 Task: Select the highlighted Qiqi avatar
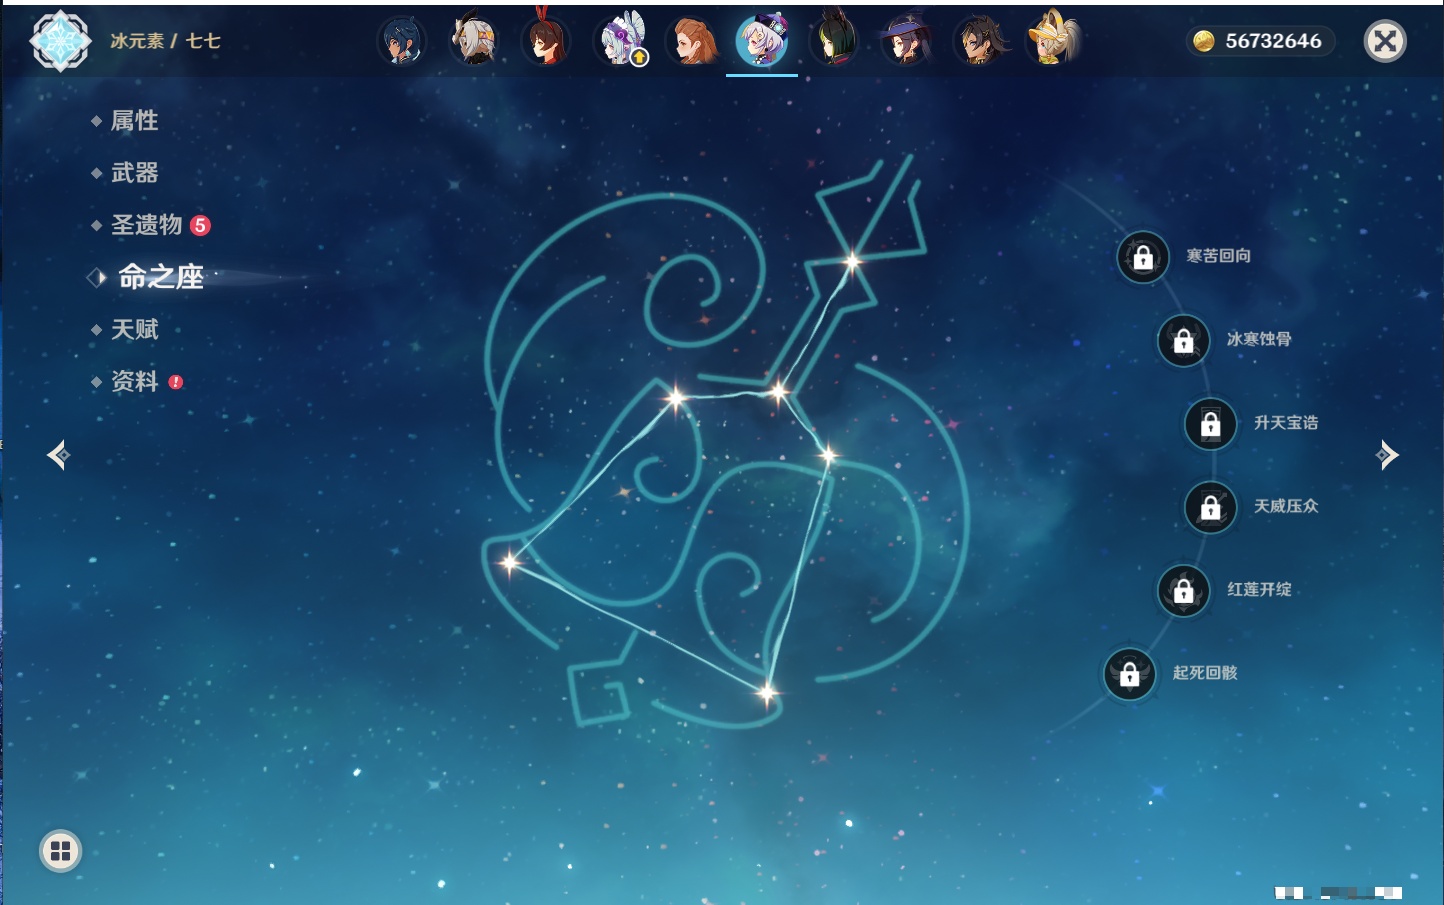[x=762, y=41]
